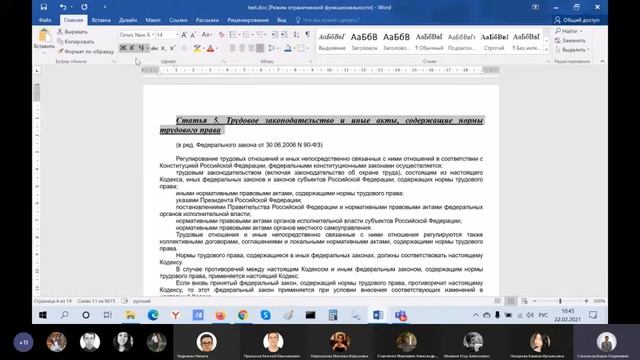
Task: Align text right
Action: 251,48
